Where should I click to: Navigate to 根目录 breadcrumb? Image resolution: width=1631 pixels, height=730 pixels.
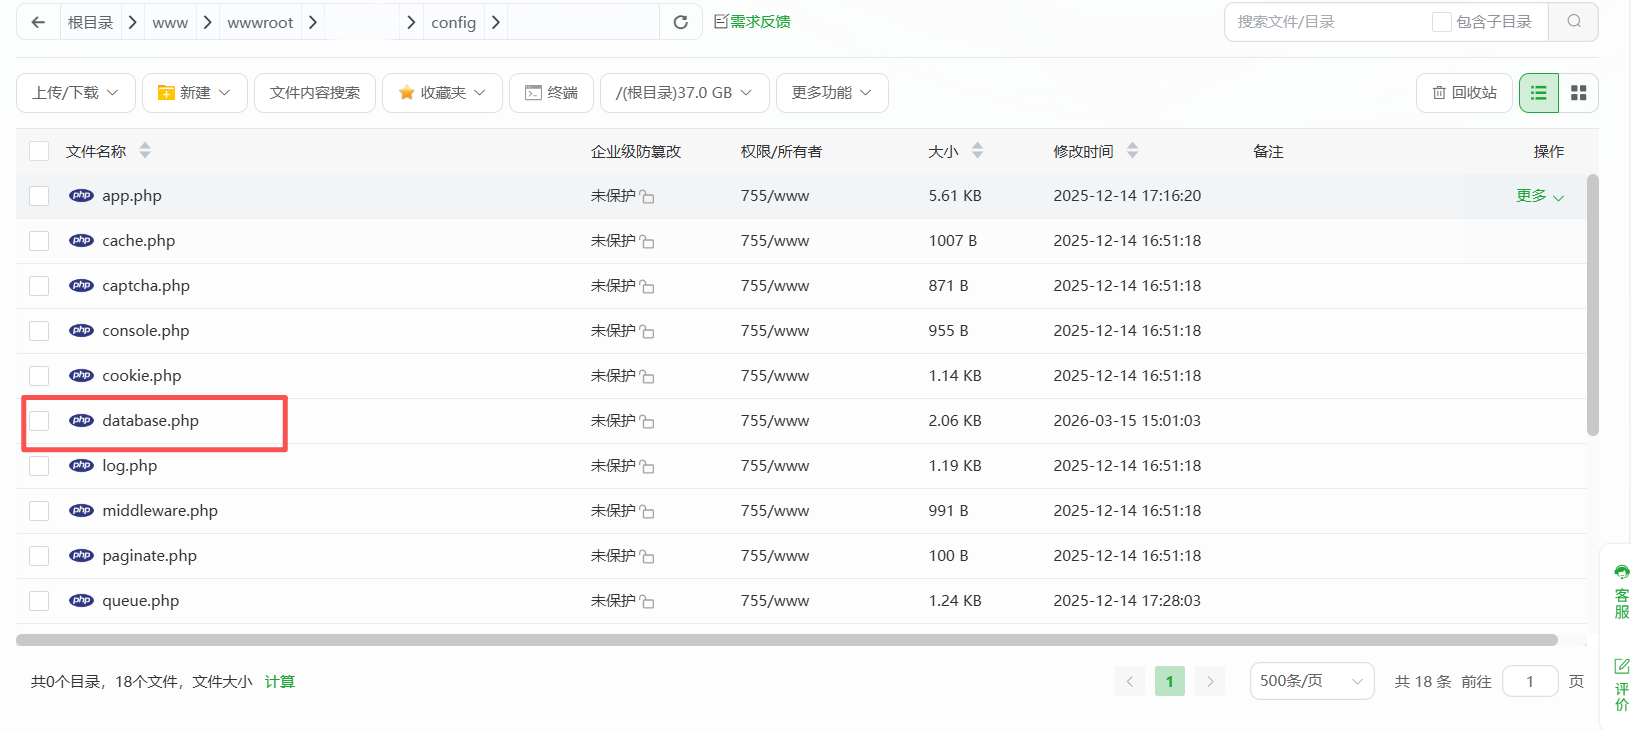(90, 22)
